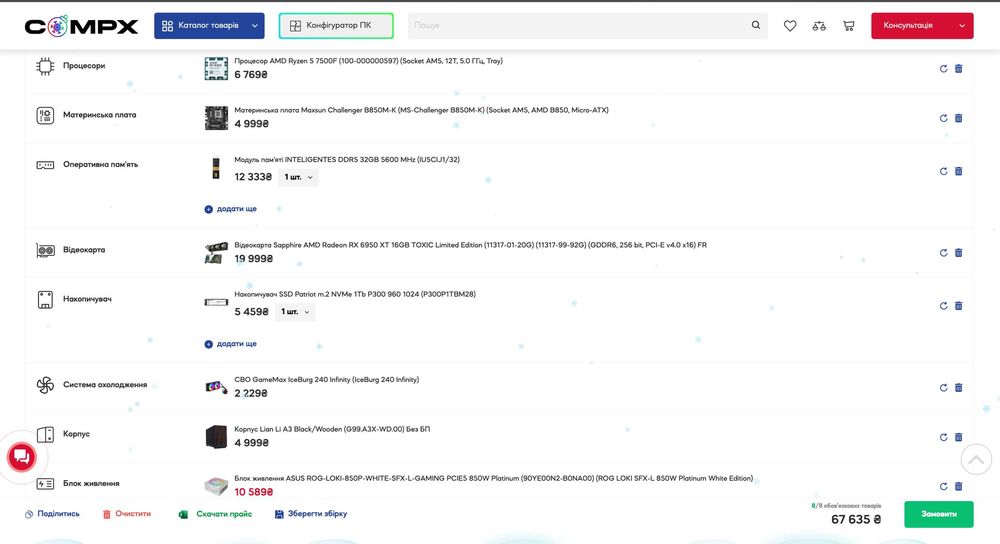
Task: Open Maxsun motherboard product thumbnail
Action: (216, 118)
